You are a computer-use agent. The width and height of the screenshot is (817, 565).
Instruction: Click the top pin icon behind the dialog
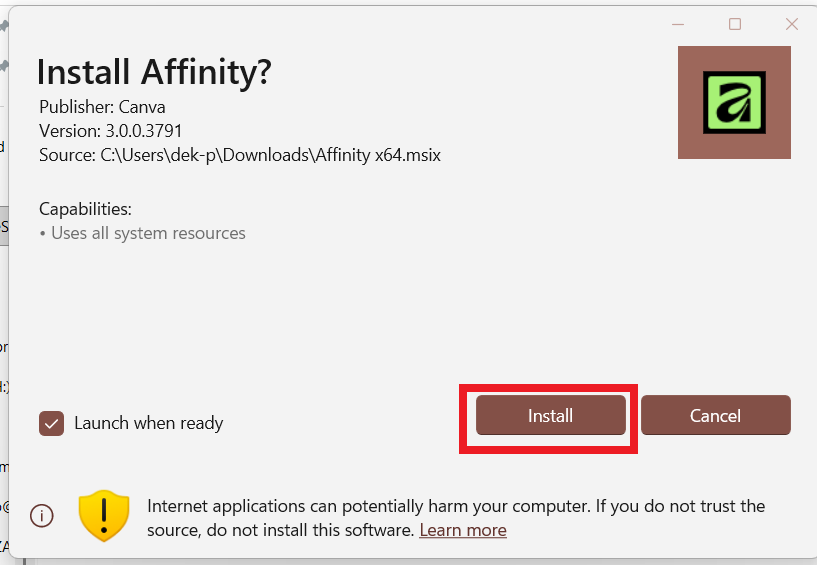tap(4, 27)
